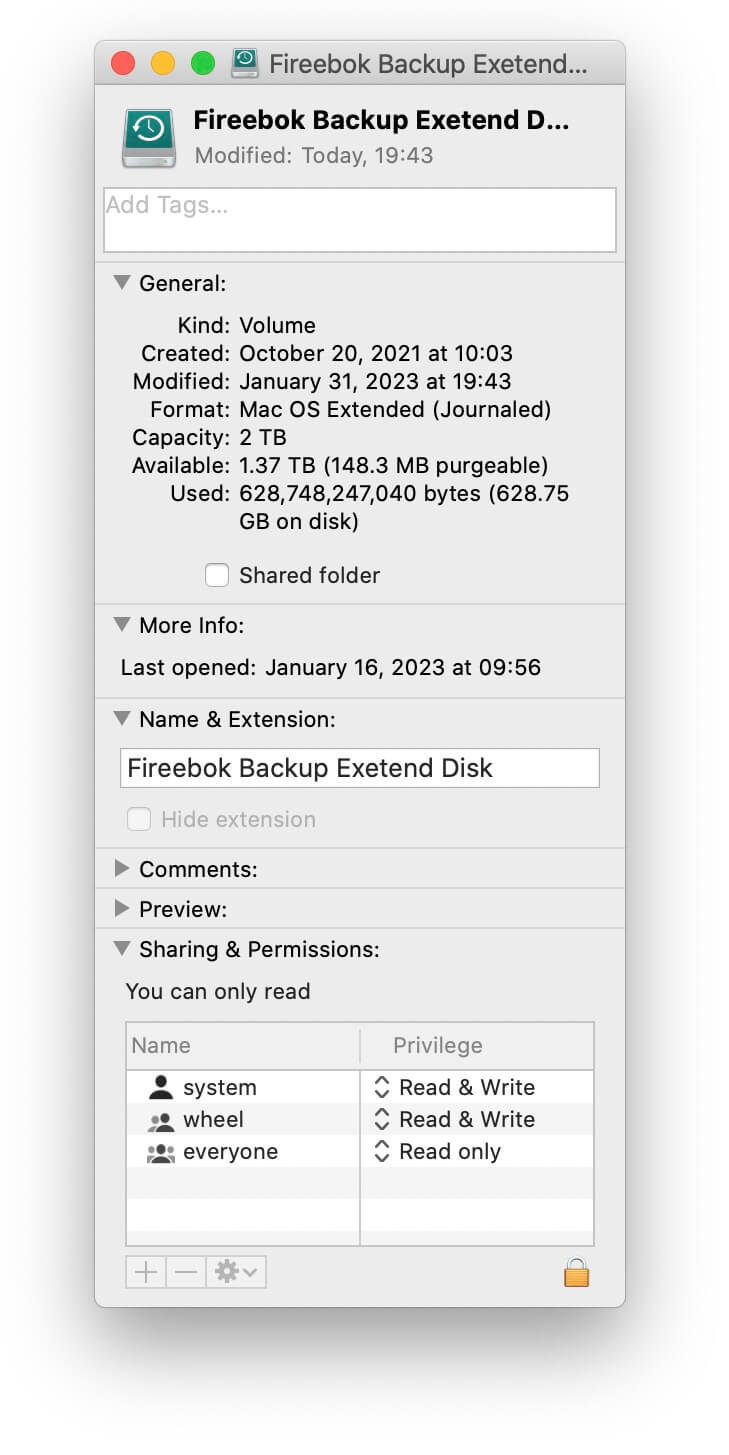Click the Used bytes value
The image size is (729, 1455).
coord(404,508)
